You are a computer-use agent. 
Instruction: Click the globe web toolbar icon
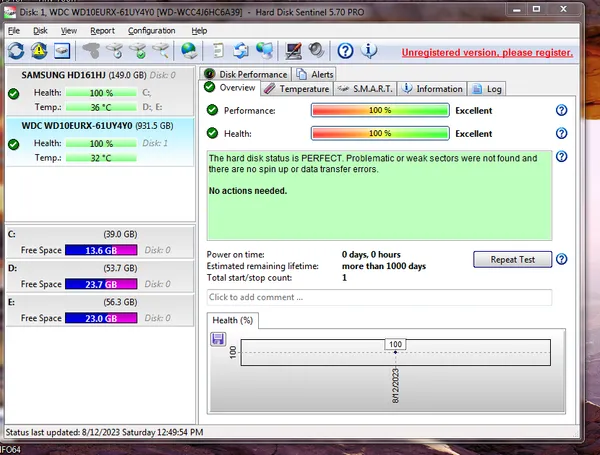pos(189,51)
